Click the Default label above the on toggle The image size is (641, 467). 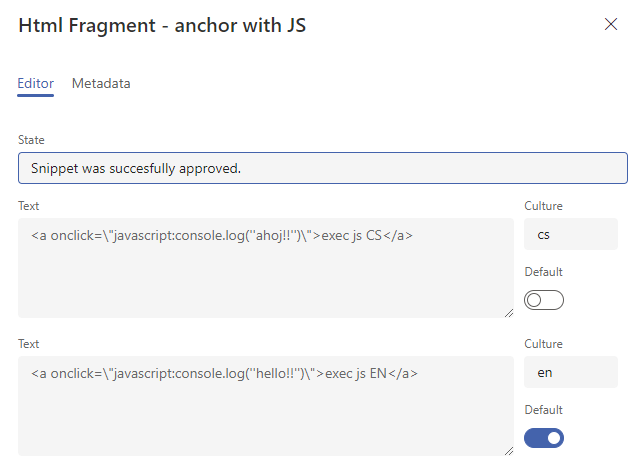tap(543, 410)
